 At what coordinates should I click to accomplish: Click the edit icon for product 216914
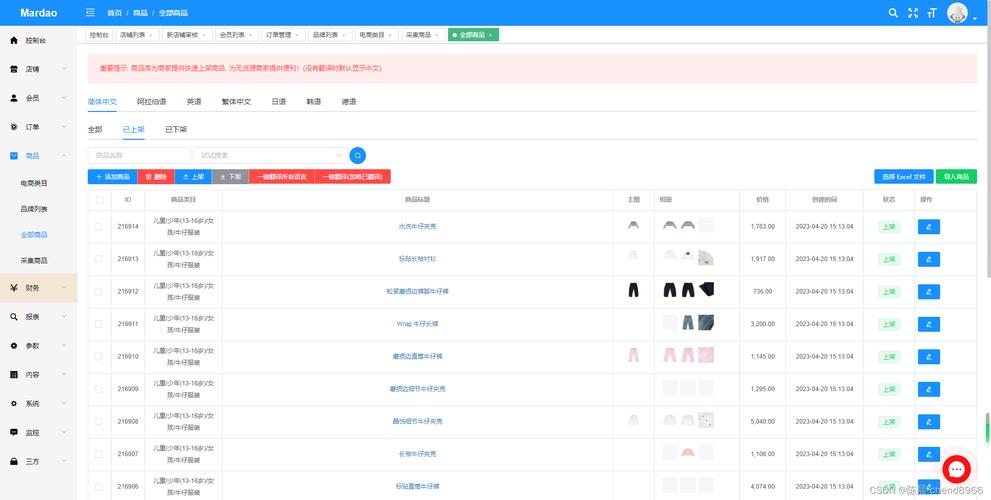pos(928,226)
